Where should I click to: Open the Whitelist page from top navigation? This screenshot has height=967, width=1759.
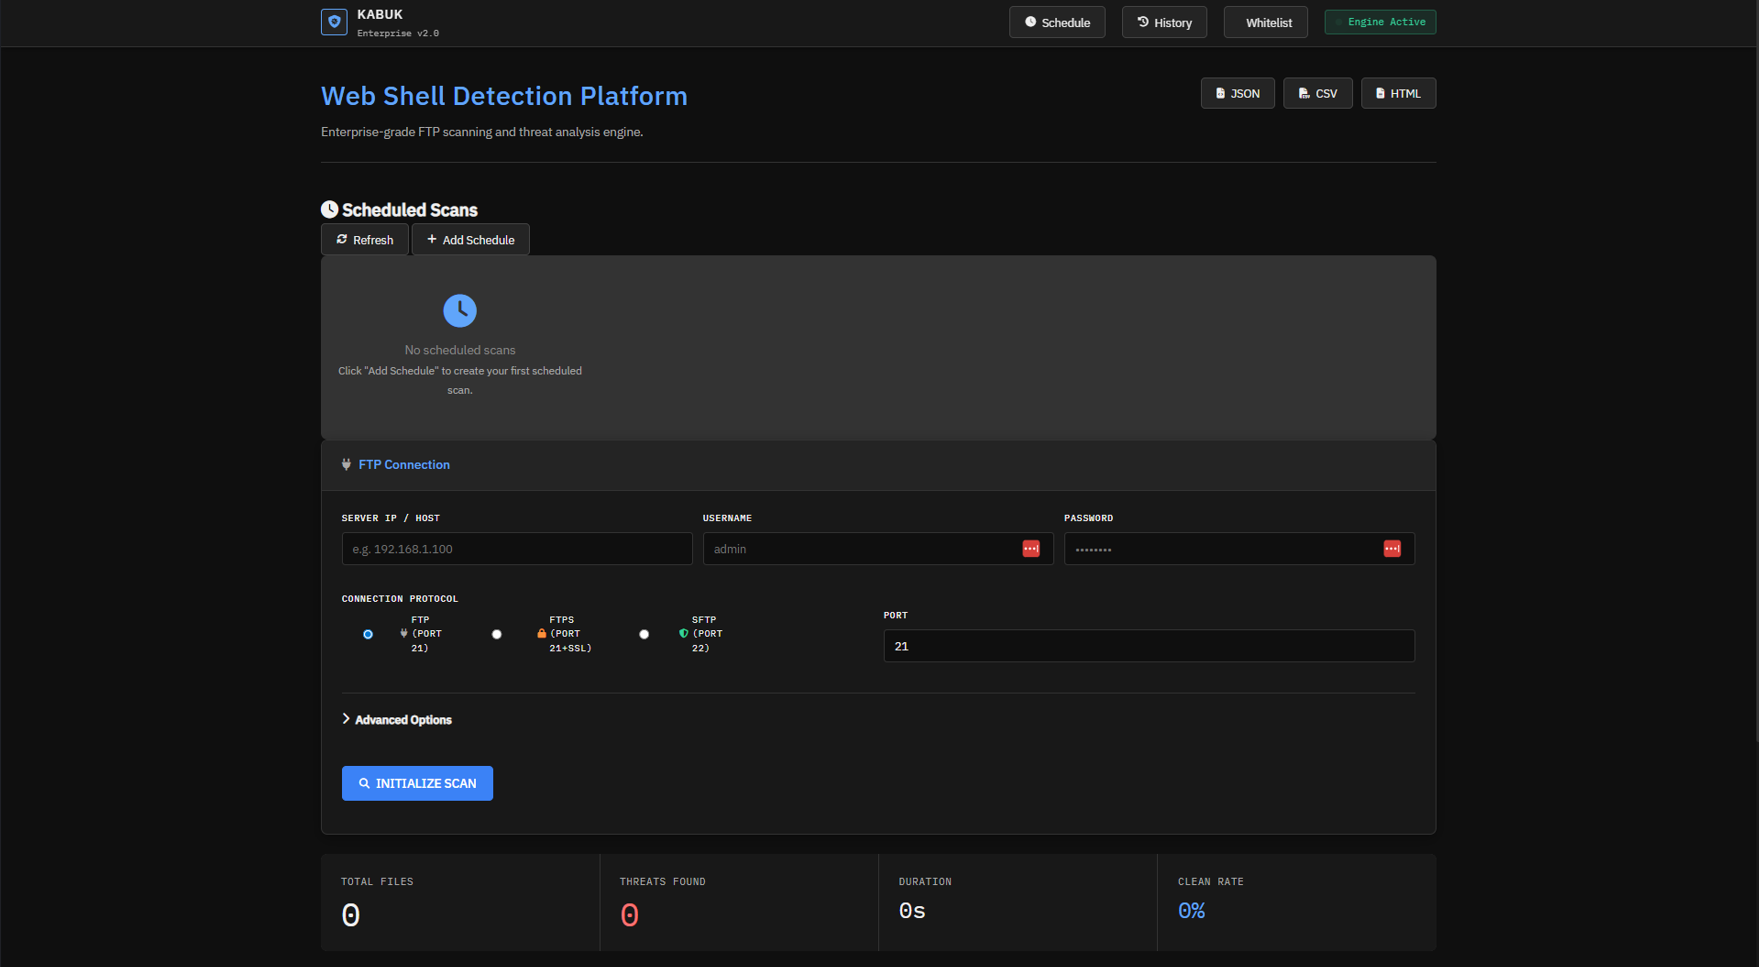coord(1266,22)
